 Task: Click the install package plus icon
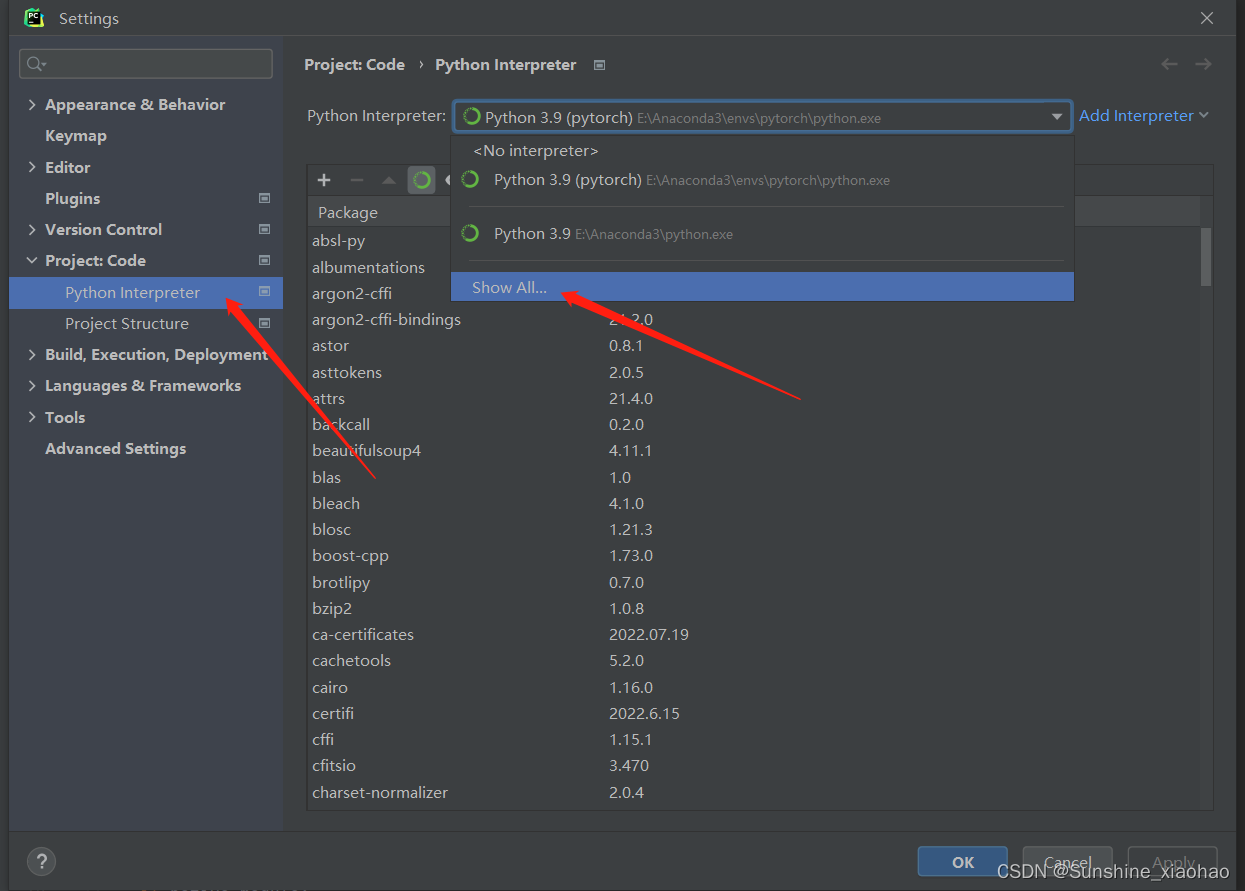pyautogui.click(x=323, y=180)
